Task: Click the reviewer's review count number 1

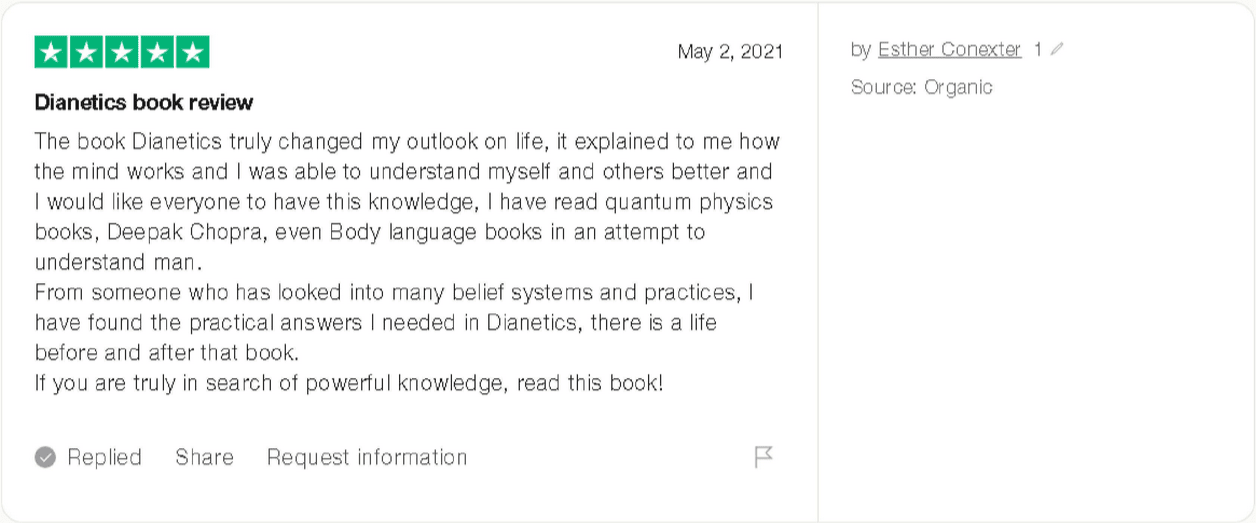Action: pyautogui.click(x=1038, y=49)
